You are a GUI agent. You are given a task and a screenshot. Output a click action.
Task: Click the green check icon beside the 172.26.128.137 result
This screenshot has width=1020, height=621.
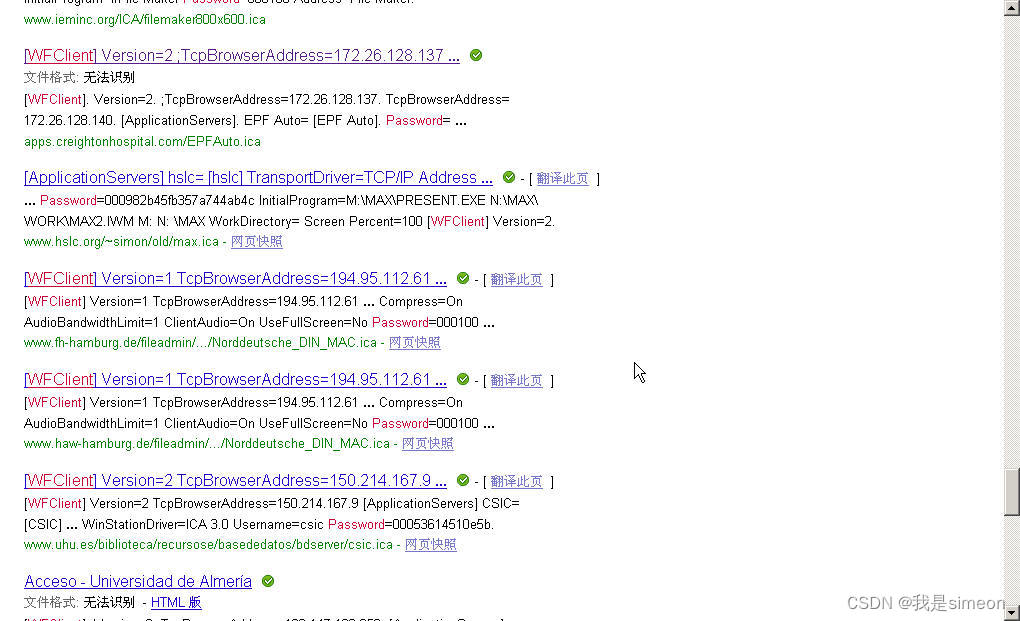(x=476, y=55)
